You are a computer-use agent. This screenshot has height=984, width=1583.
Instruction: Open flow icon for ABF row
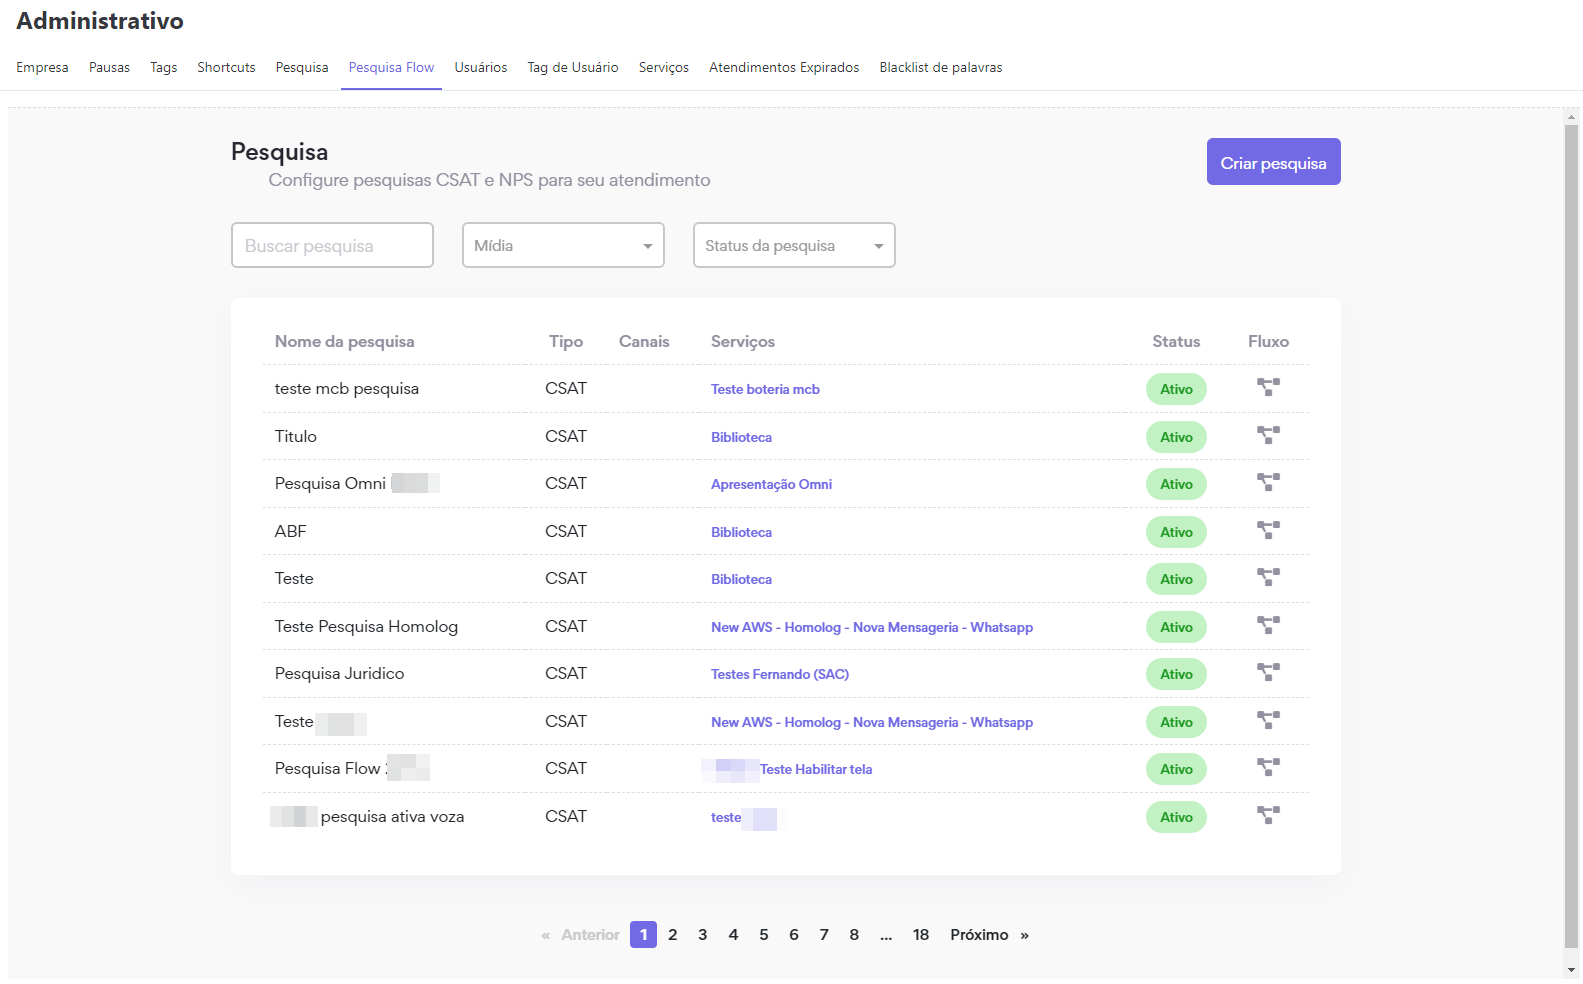click(1268, 531)
